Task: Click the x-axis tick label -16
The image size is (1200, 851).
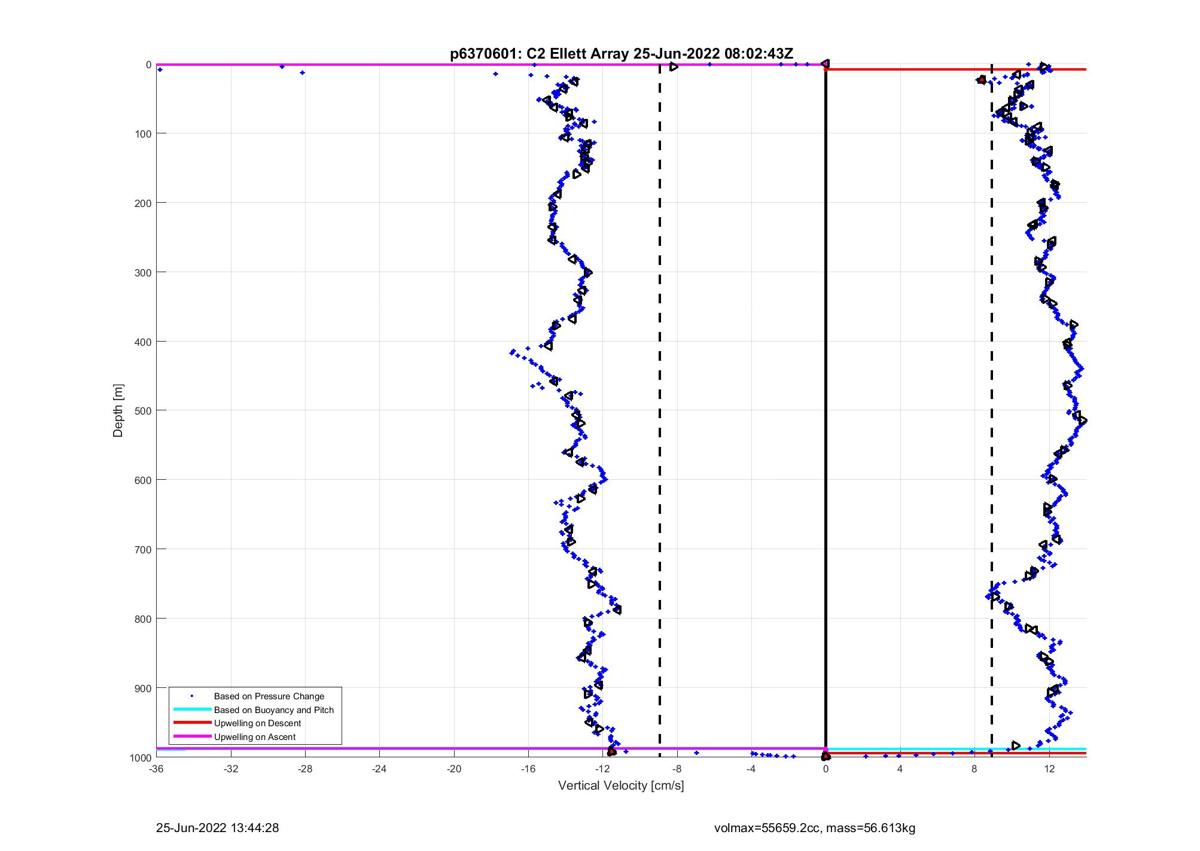Action: point(528,769)
